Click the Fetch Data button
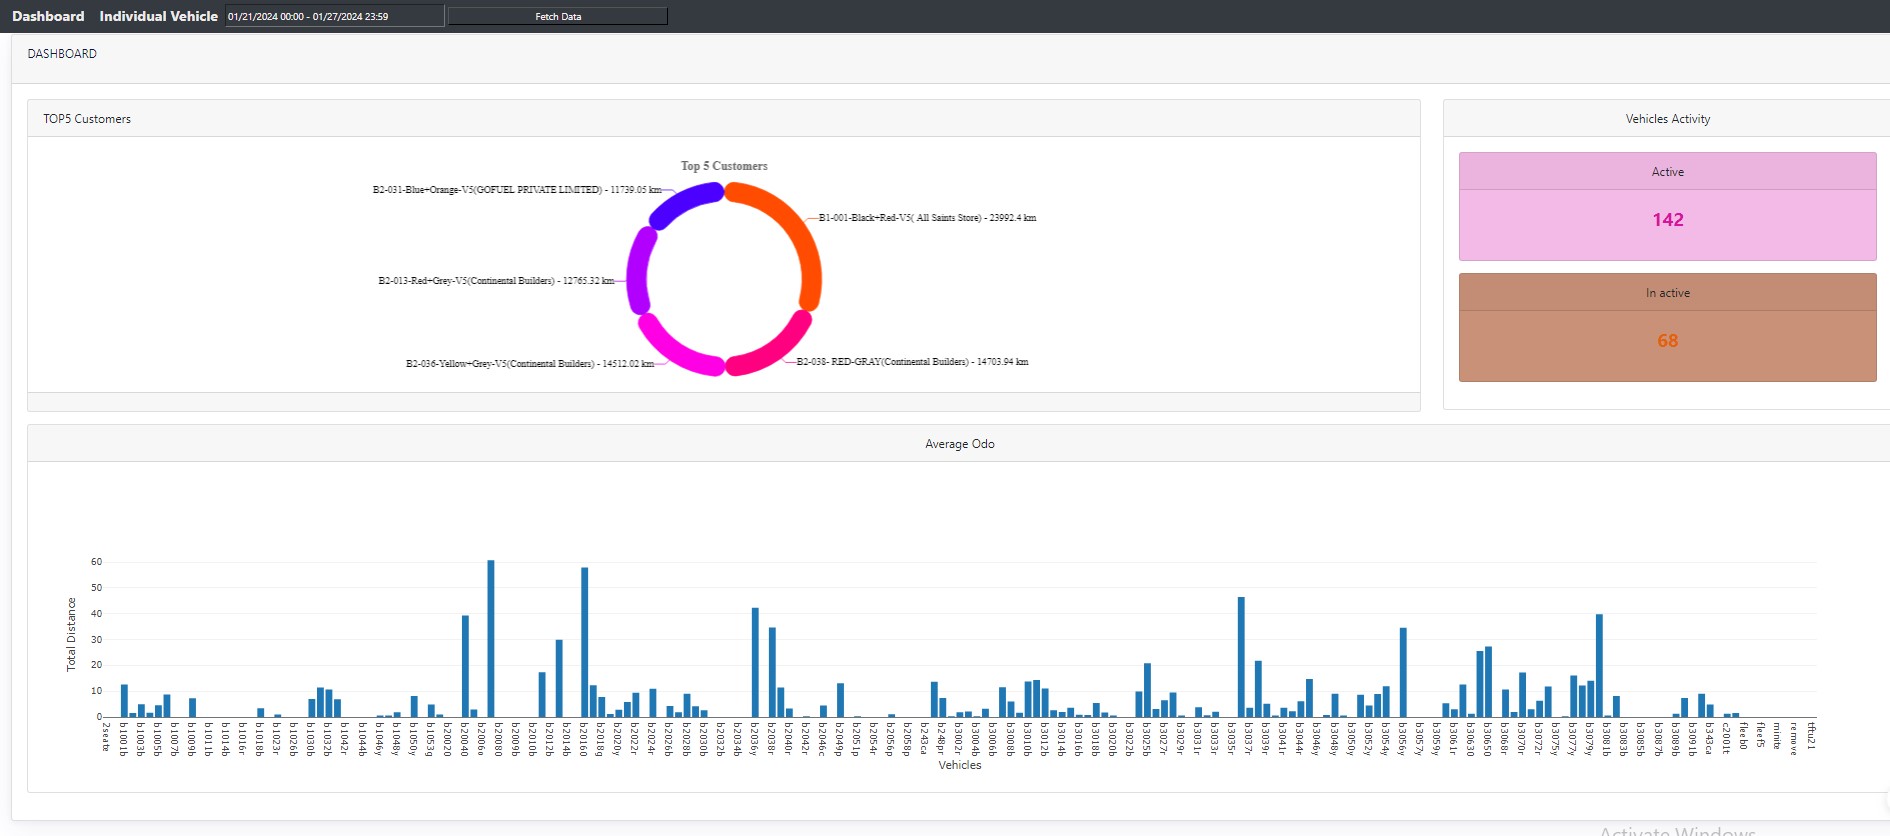This screenshot has width=1890, height=836. (558, 16)
